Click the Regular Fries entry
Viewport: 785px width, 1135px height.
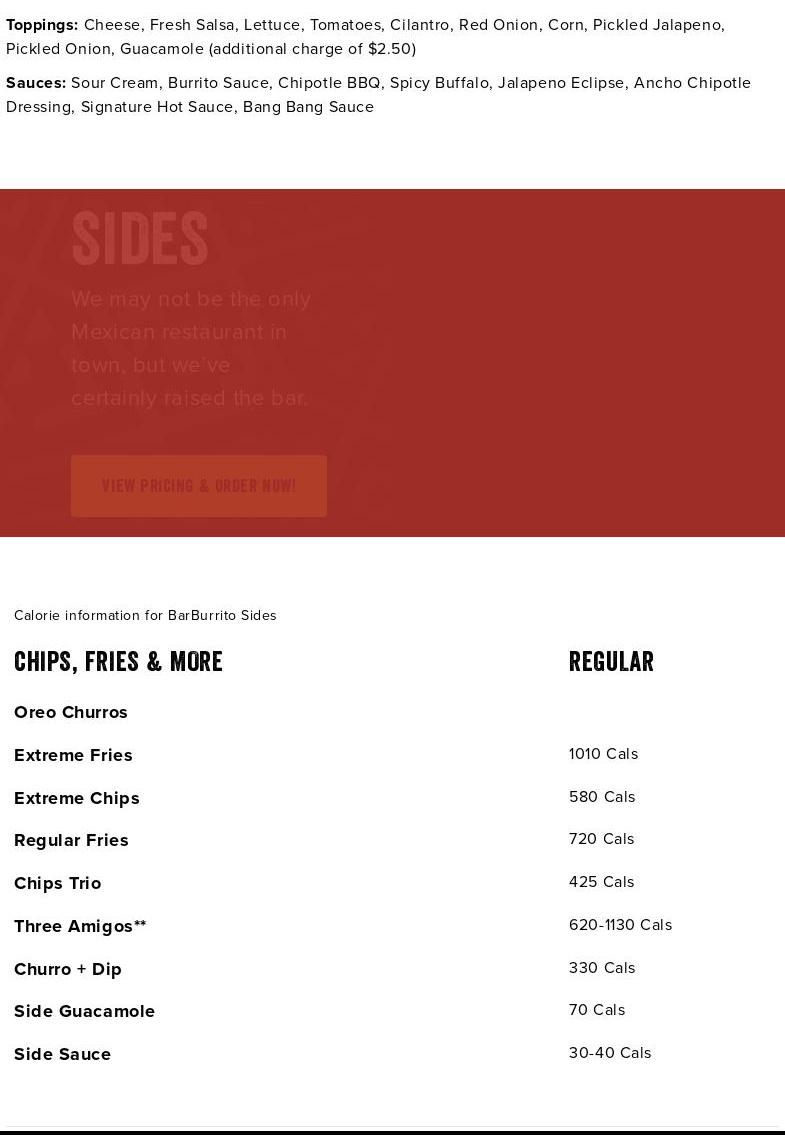coord(71,840)
